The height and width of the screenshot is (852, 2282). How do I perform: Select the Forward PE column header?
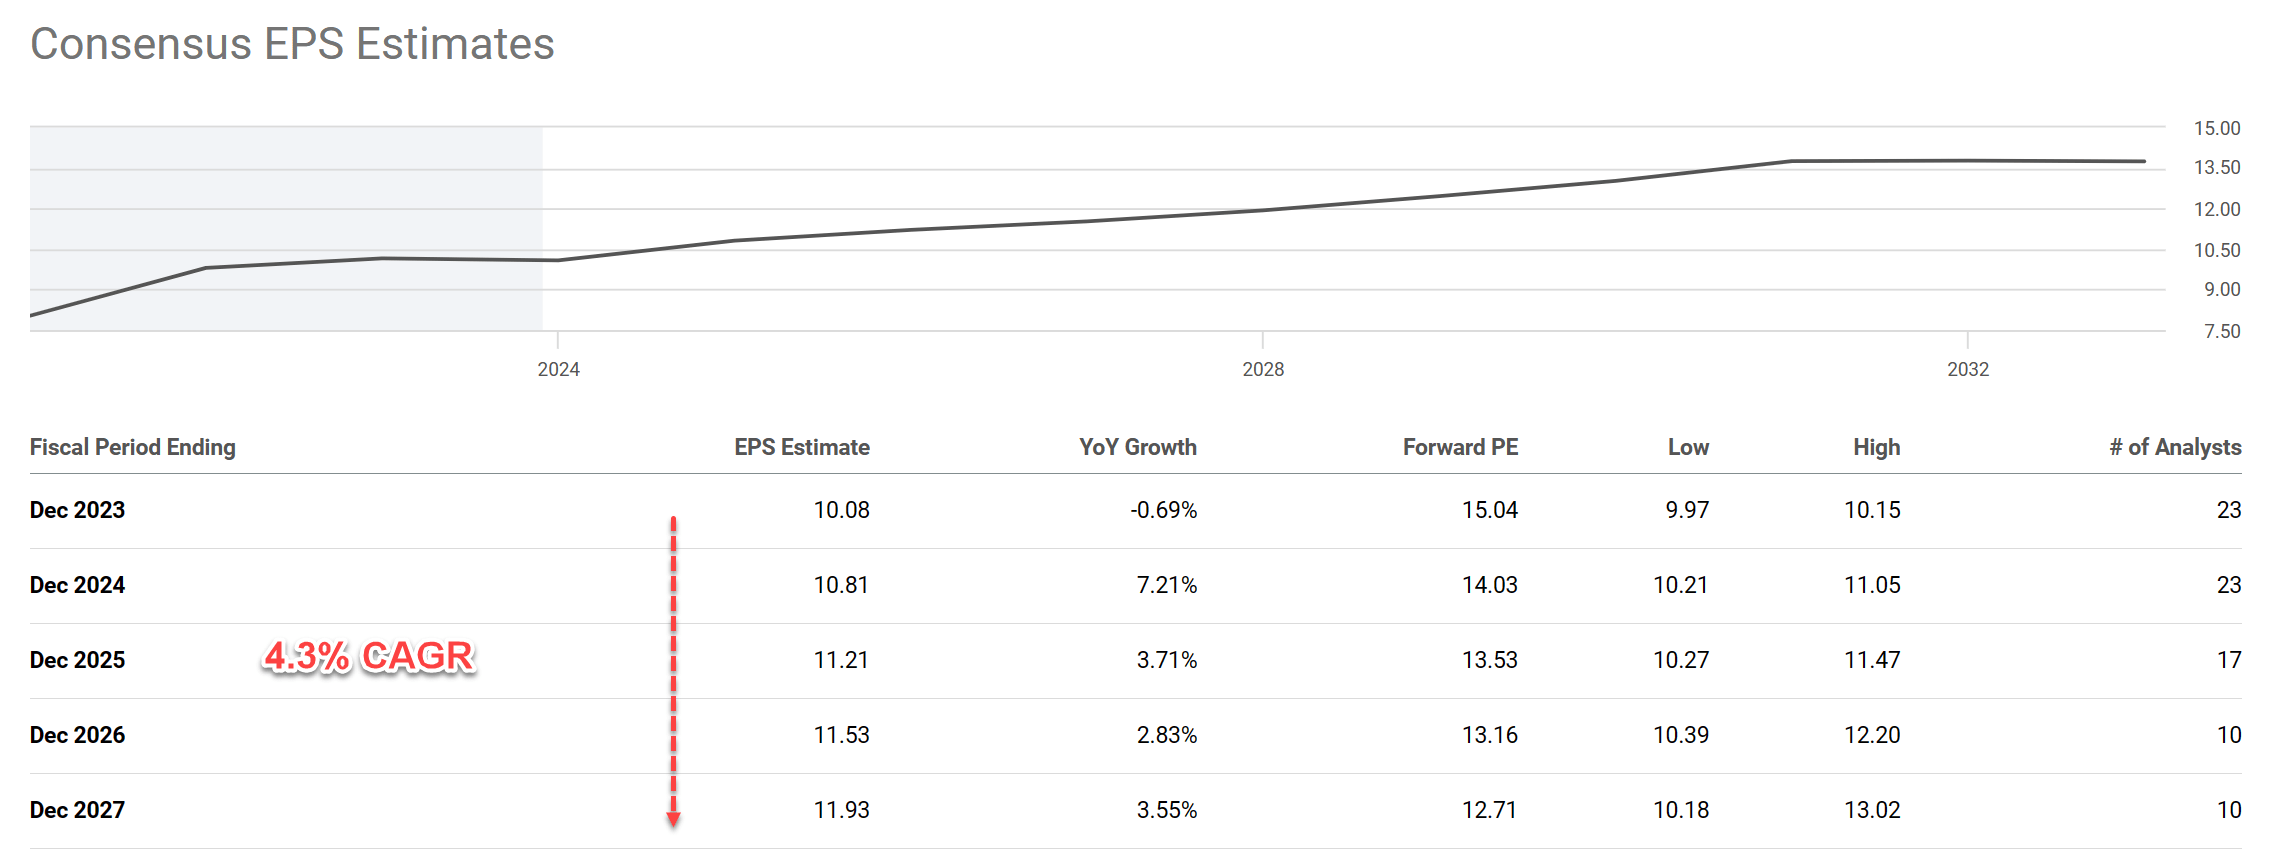(x=1459, y=447)
